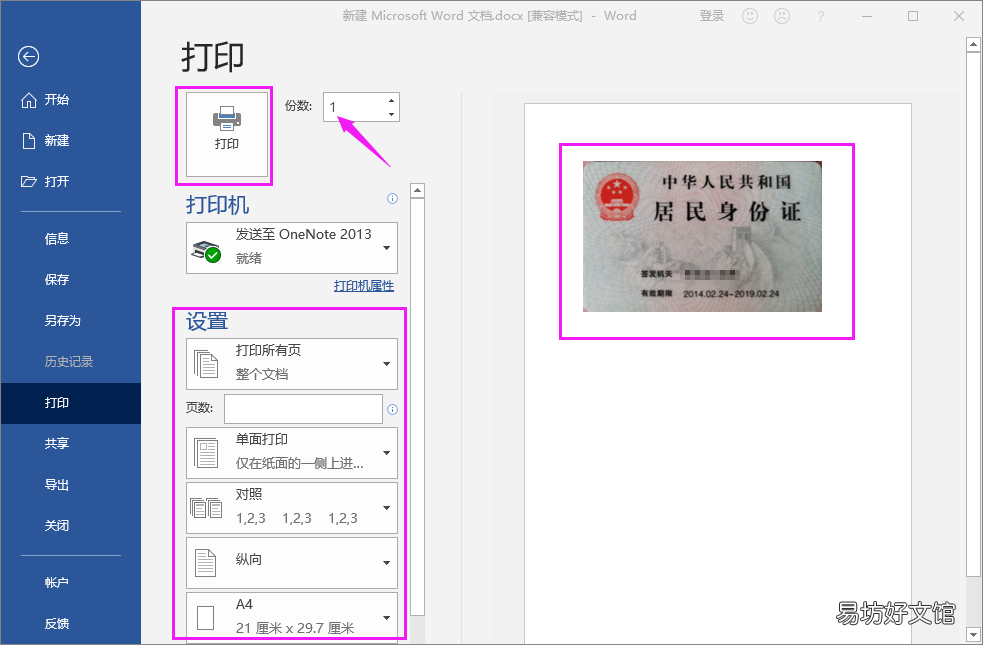Open the printer selection dropdown (OneNote 2013)
983x645 pixels.
click(x=292, y=248)
